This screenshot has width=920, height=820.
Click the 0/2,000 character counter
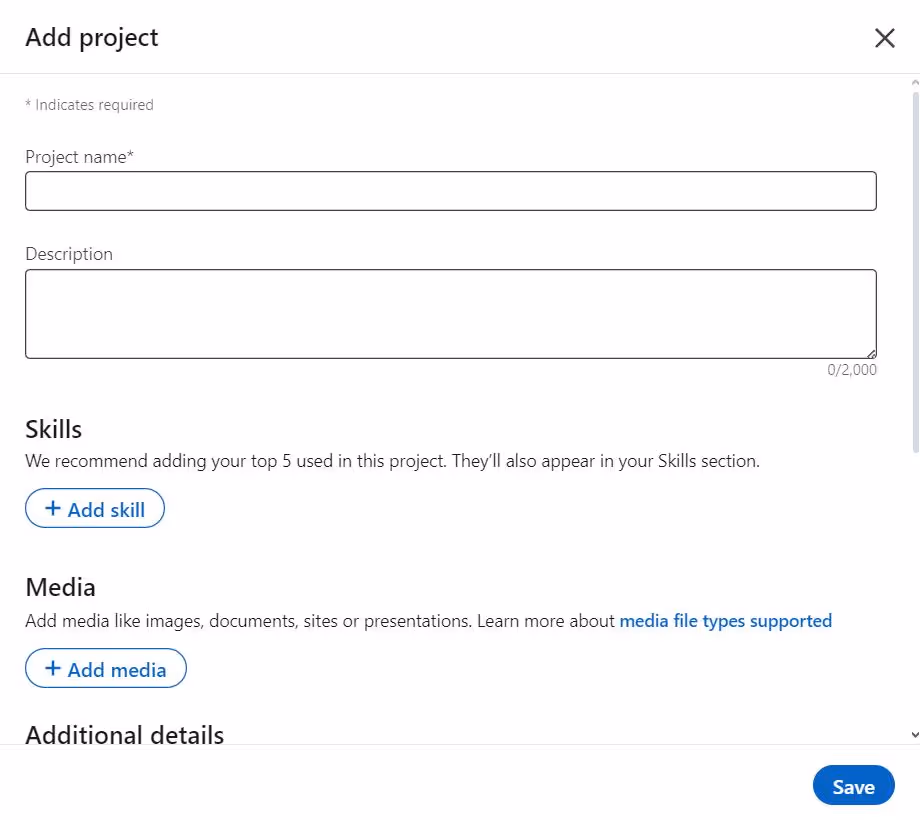[x=851, y=369]
